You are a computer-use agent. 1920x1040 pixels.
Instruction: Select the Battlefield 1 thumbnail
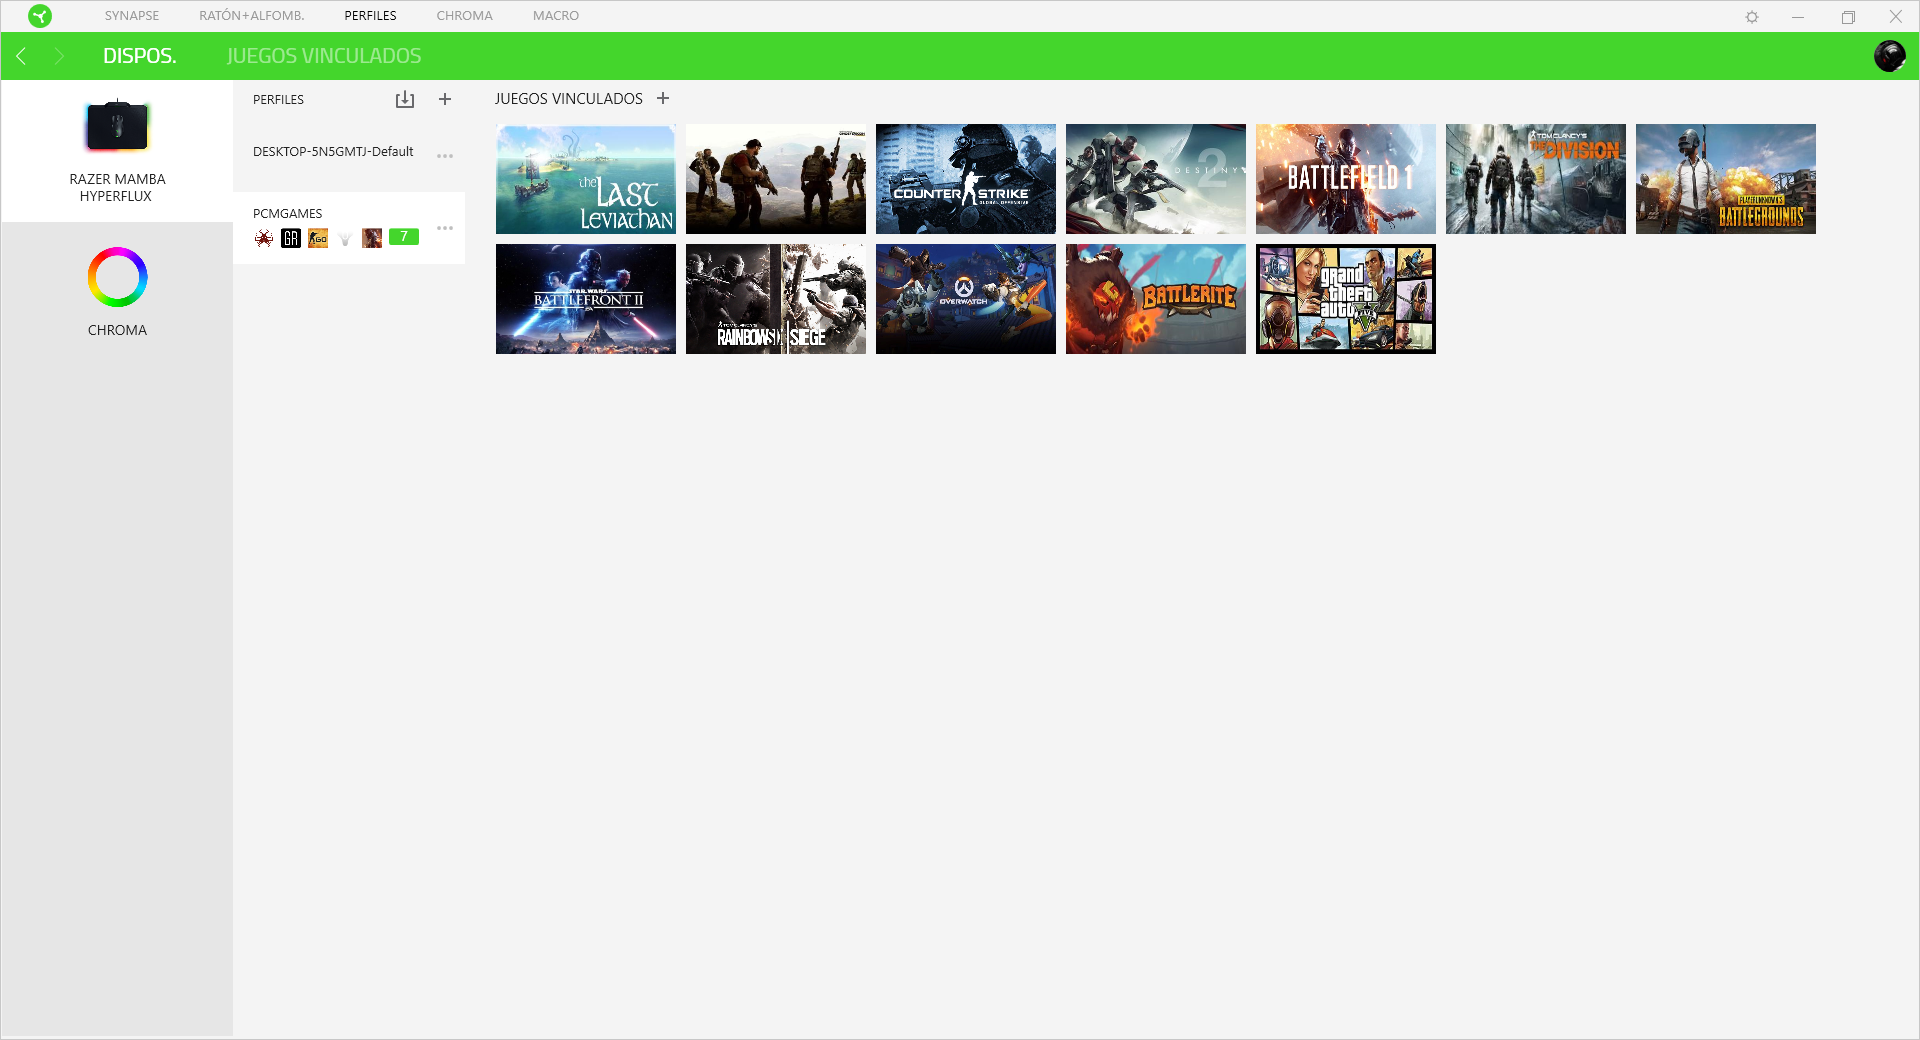click(1346, 179)
